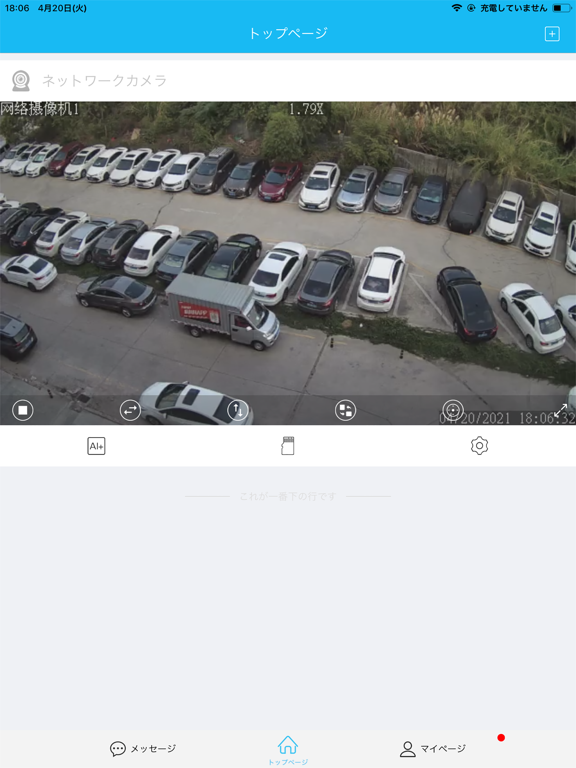Image resolution: width=576 pixels, height=768 pixels.
Task: Click the ネットワークカメラ device name
Action: tap(104, 80)
